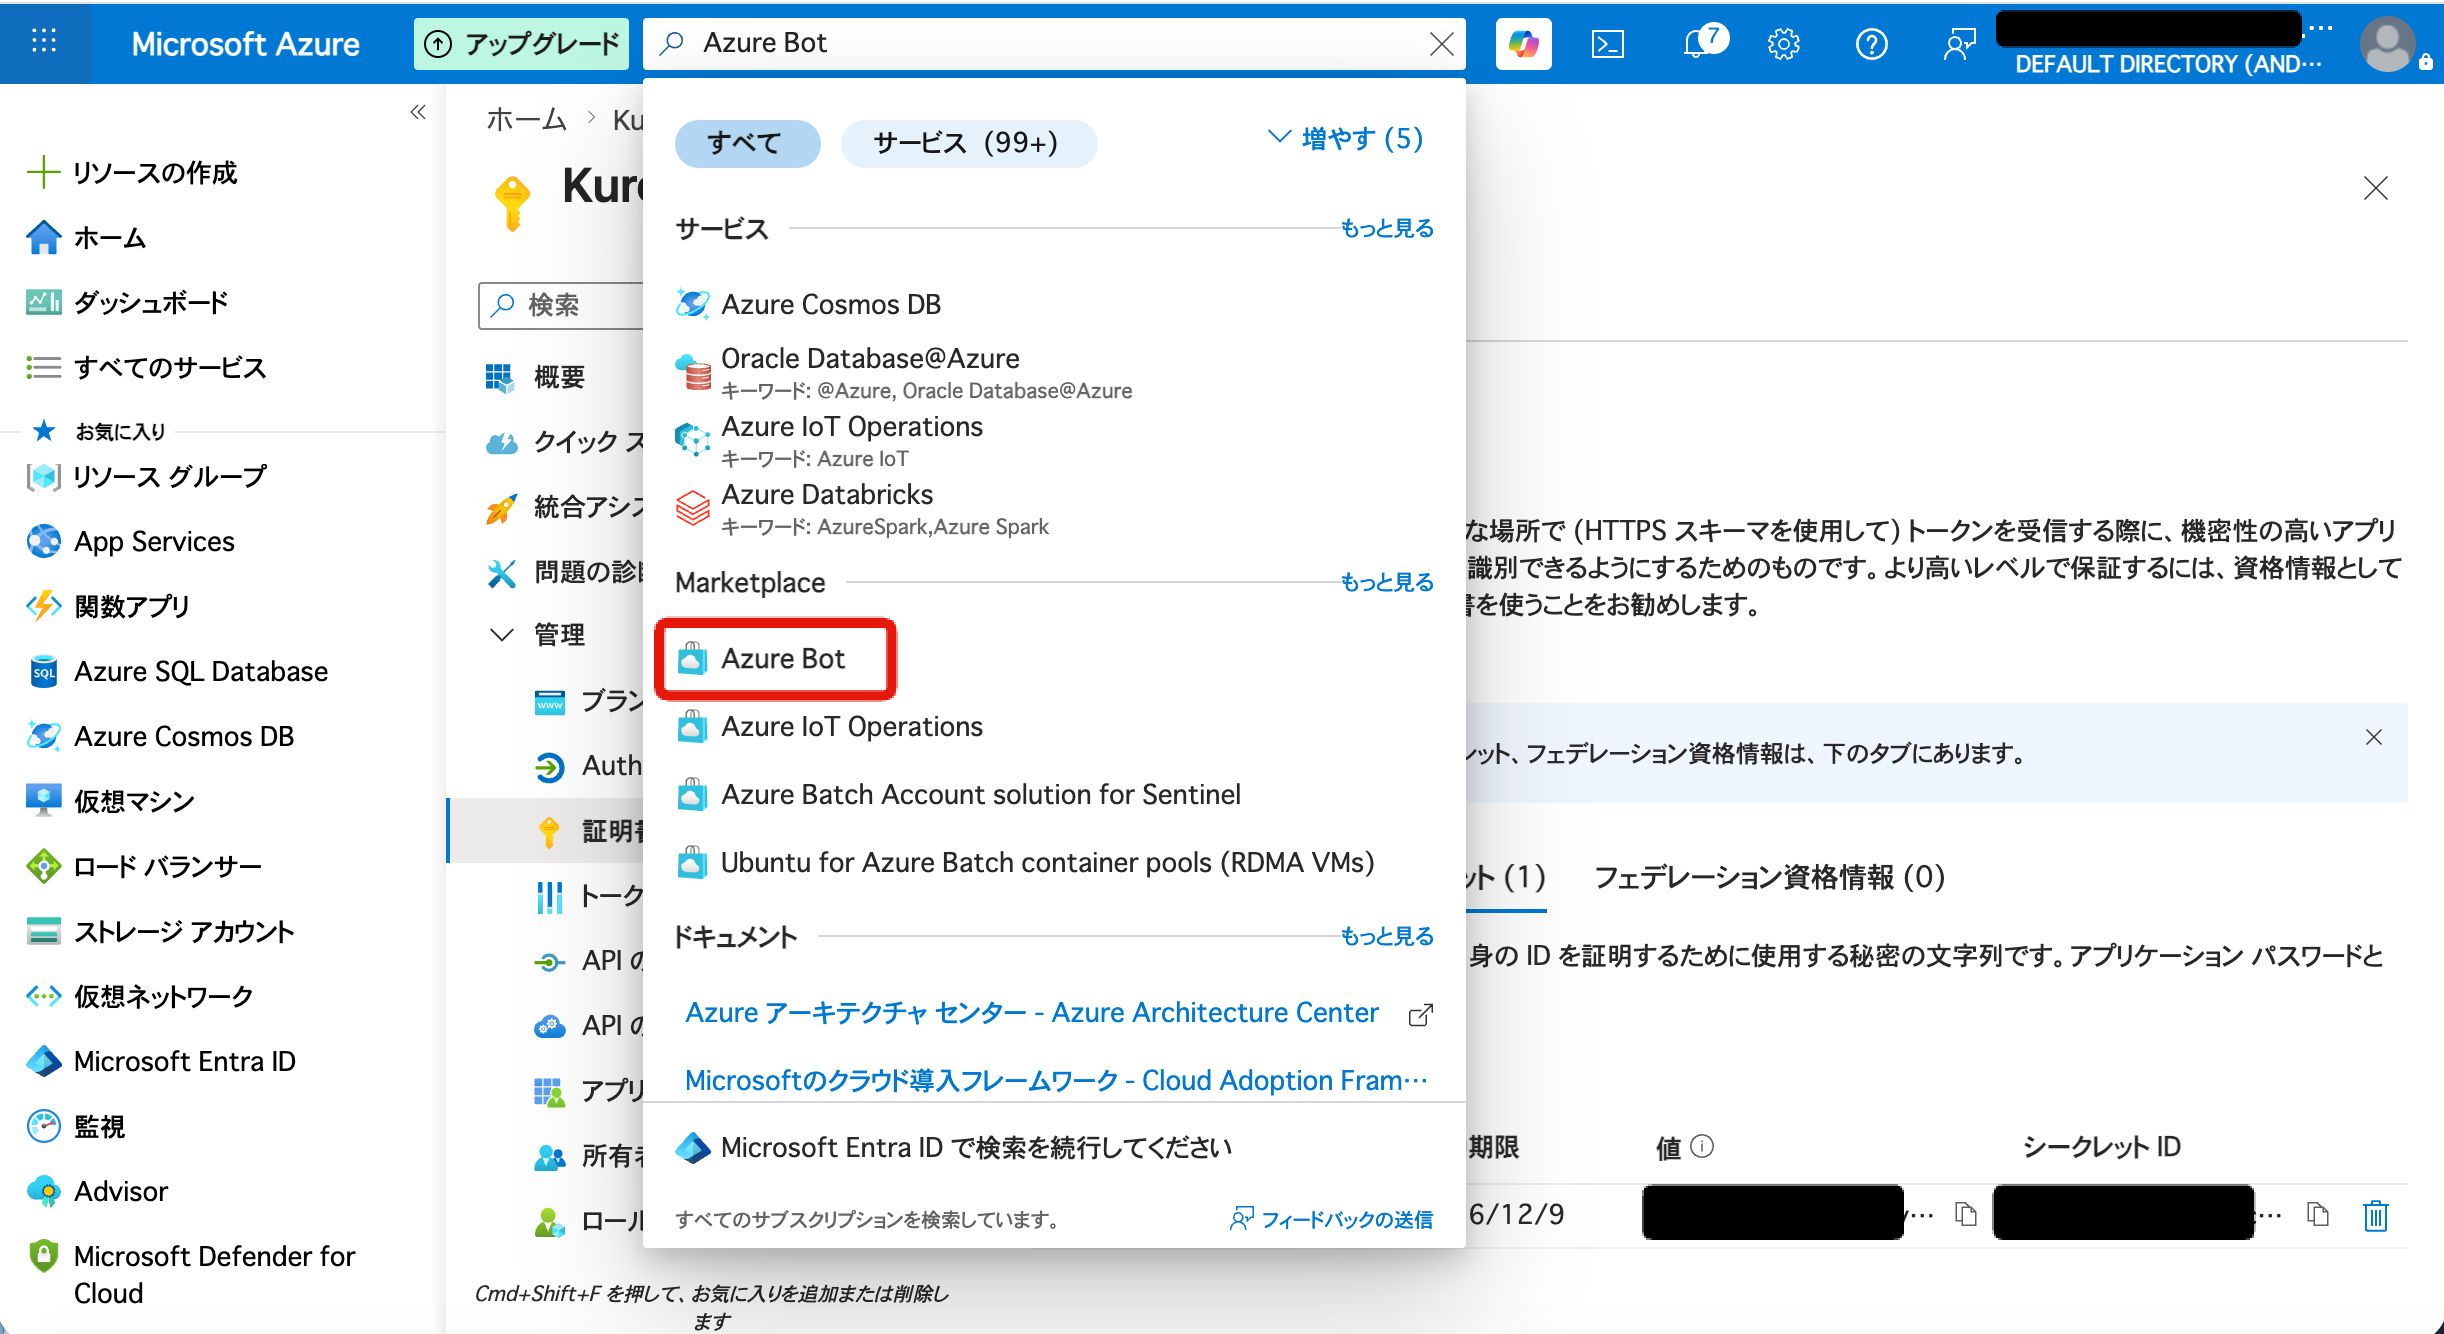This screenshot has width=2444, height=1334.
Task: Focus the resource menu 検索 field
Action: coord(563,305)
